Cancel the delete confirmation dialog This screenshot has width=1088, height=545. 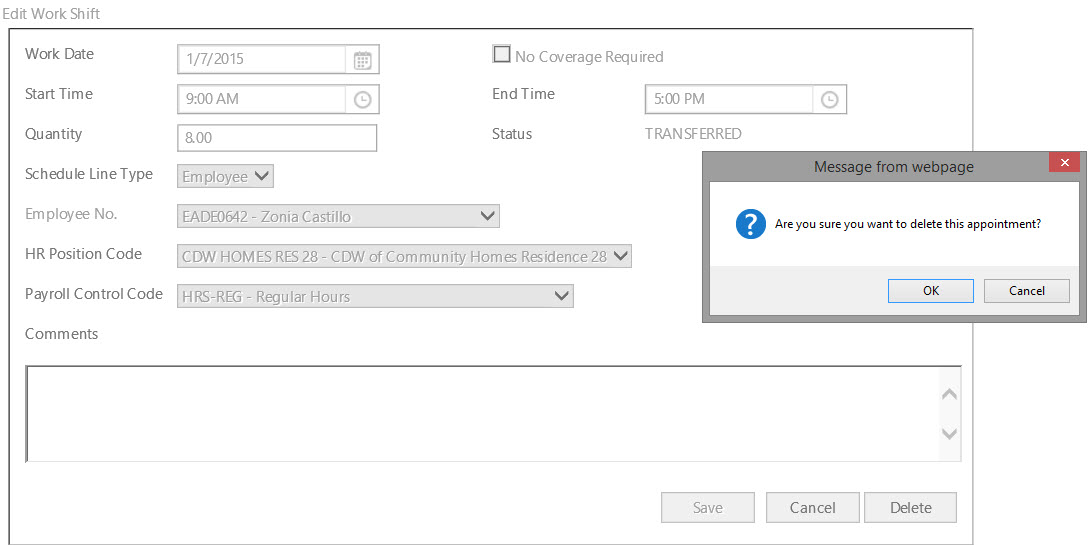point(1026,291)
